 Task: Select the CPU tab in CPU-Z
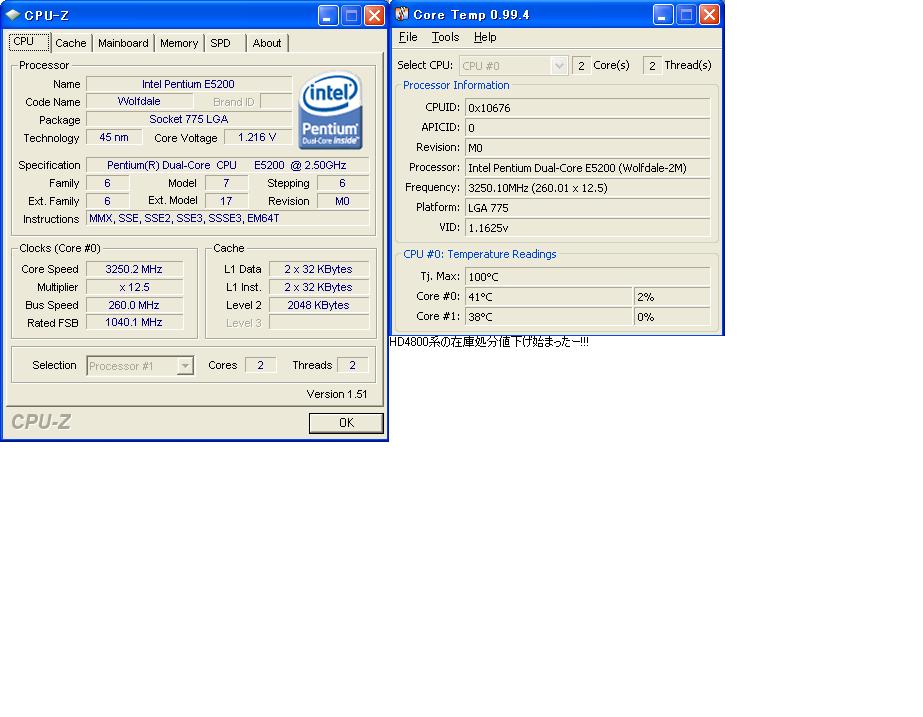(x=28, y=42)
